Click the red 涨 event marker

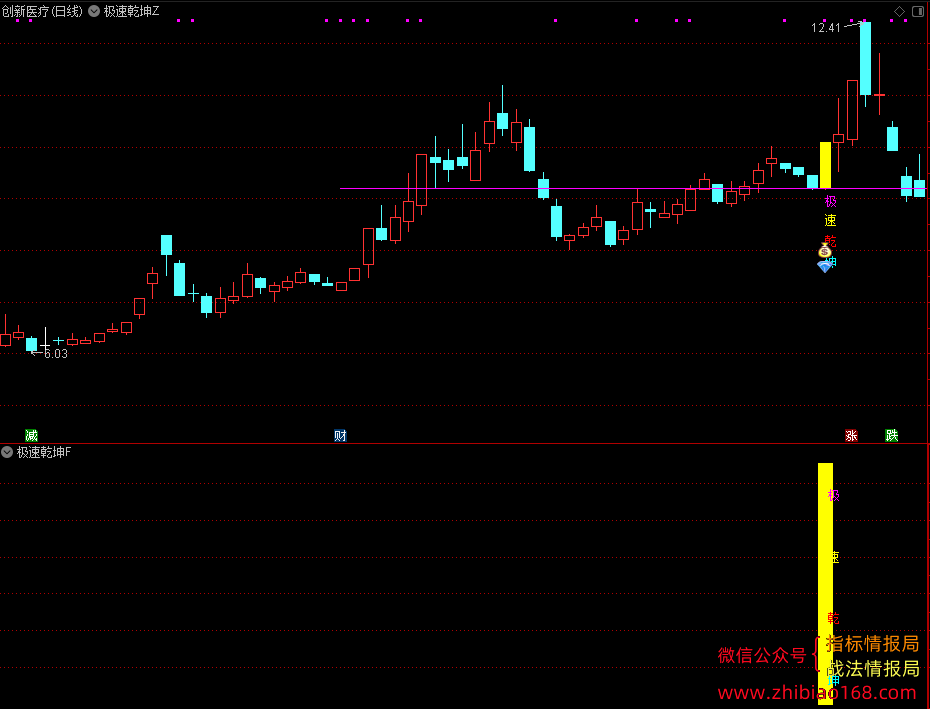[851, 435]
